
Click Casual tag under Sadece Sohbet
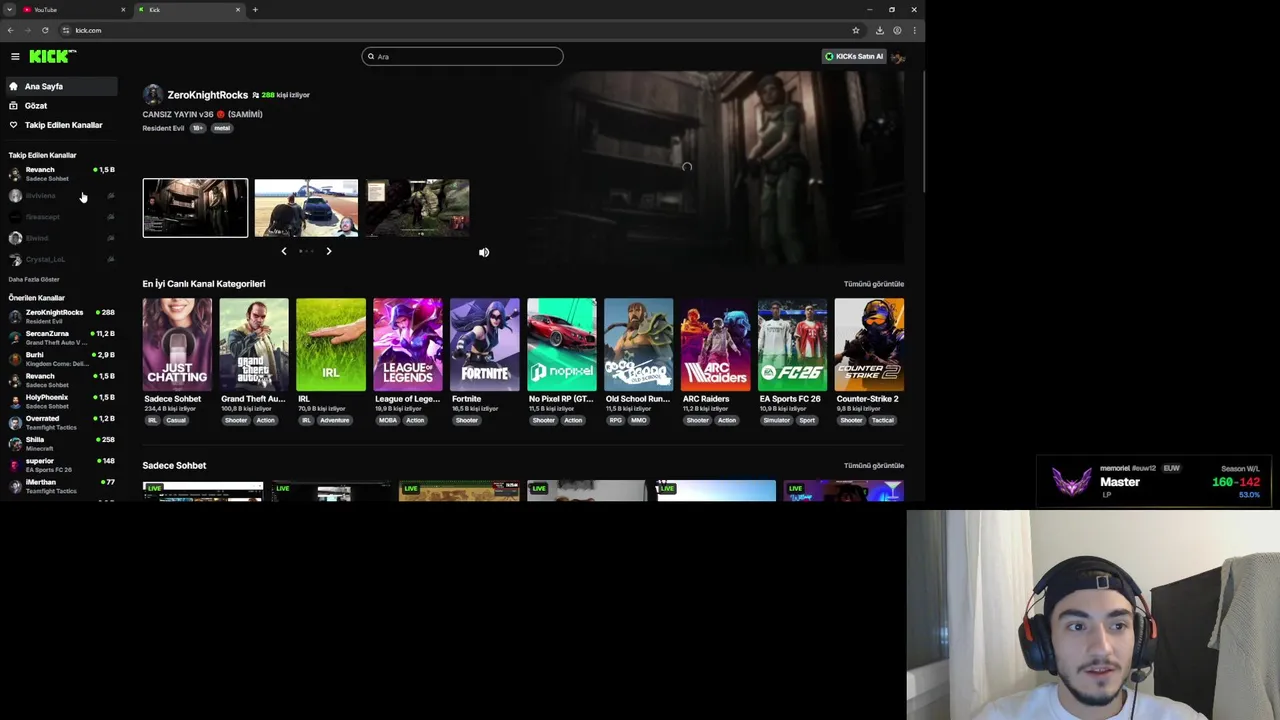click(x=176, y=420)
